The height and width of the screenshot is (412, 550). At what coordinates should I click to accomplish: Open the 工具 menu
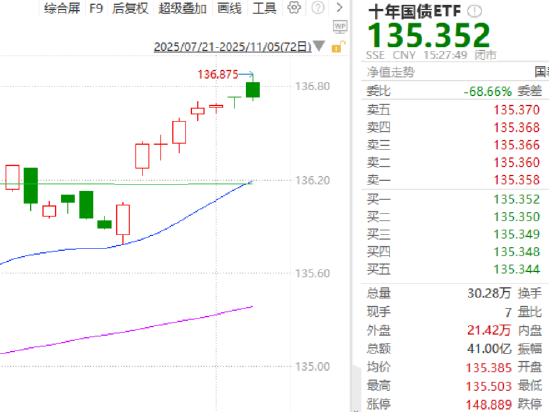click(264, 8)
